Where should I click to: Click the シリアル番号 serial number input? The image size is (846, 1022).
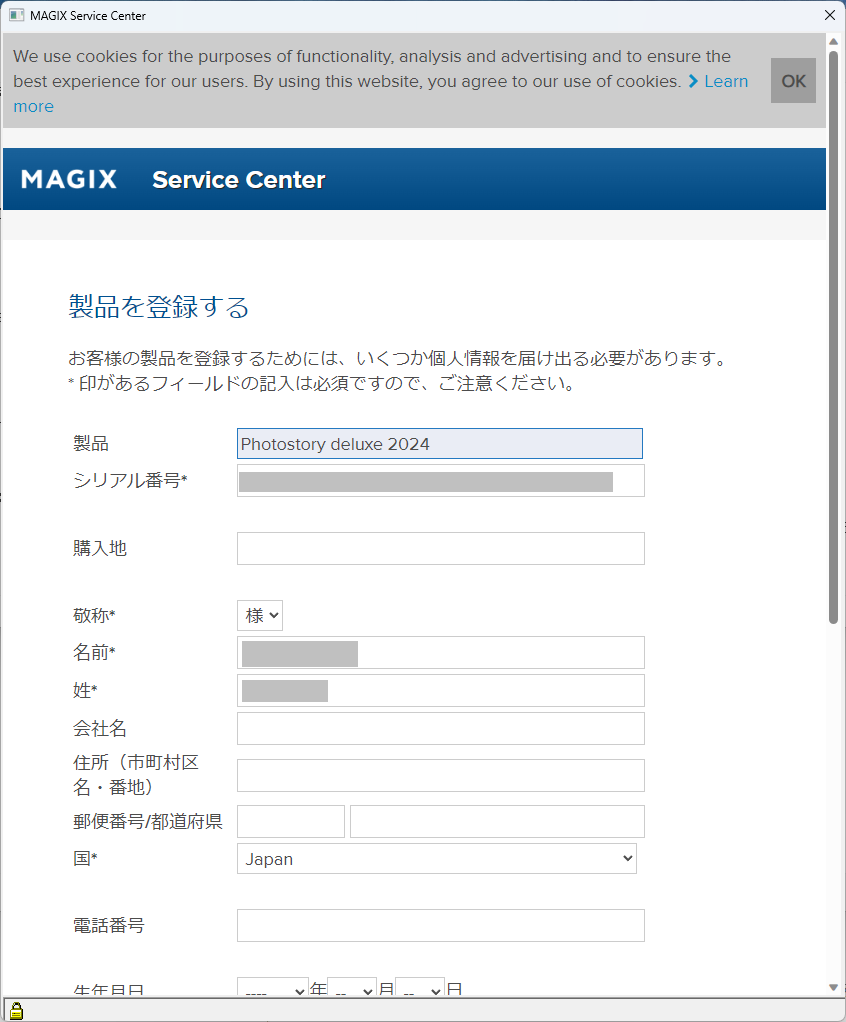(x=441, y=481)
